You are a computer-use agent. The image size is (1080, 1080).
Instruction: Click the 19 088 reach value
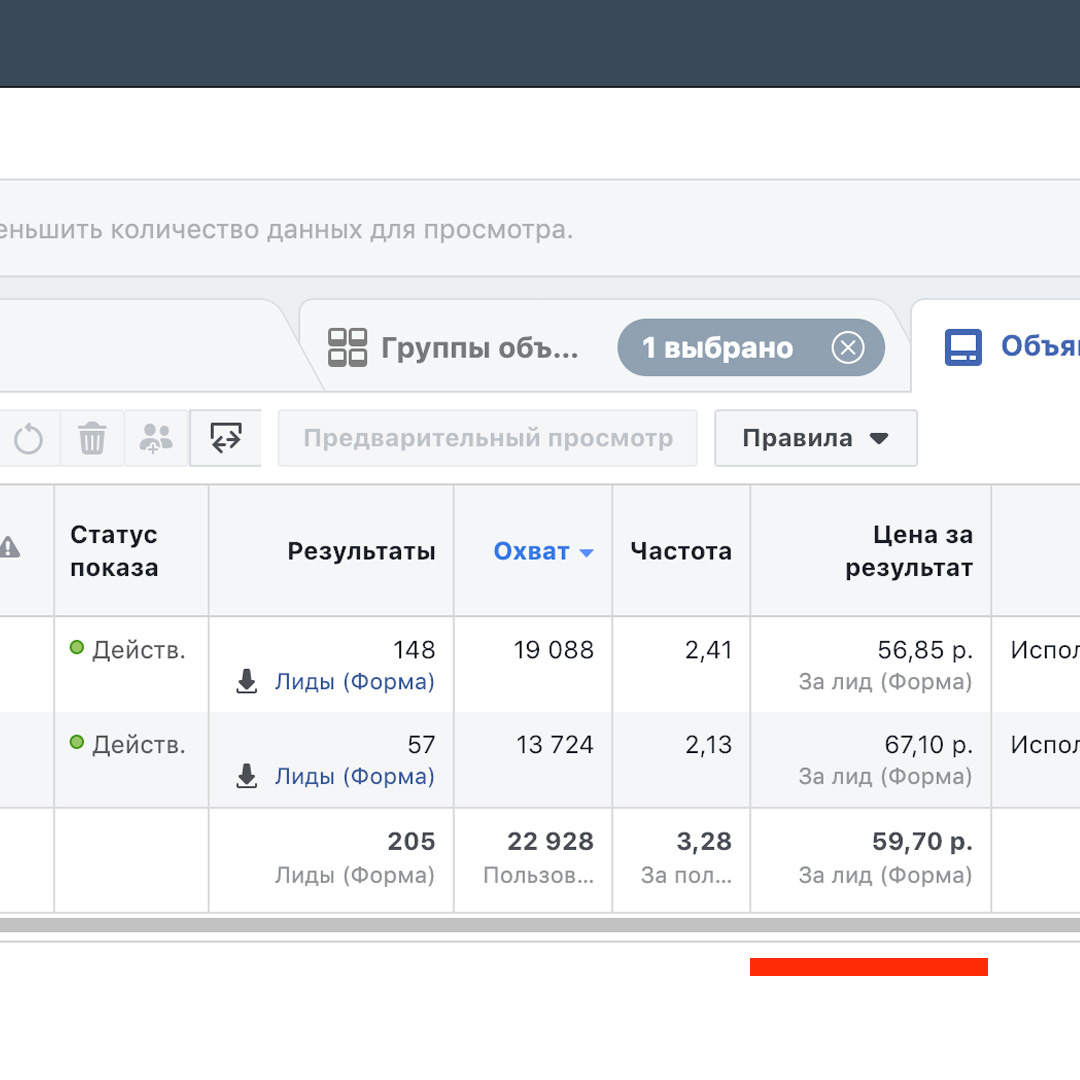tap(554, 650)
